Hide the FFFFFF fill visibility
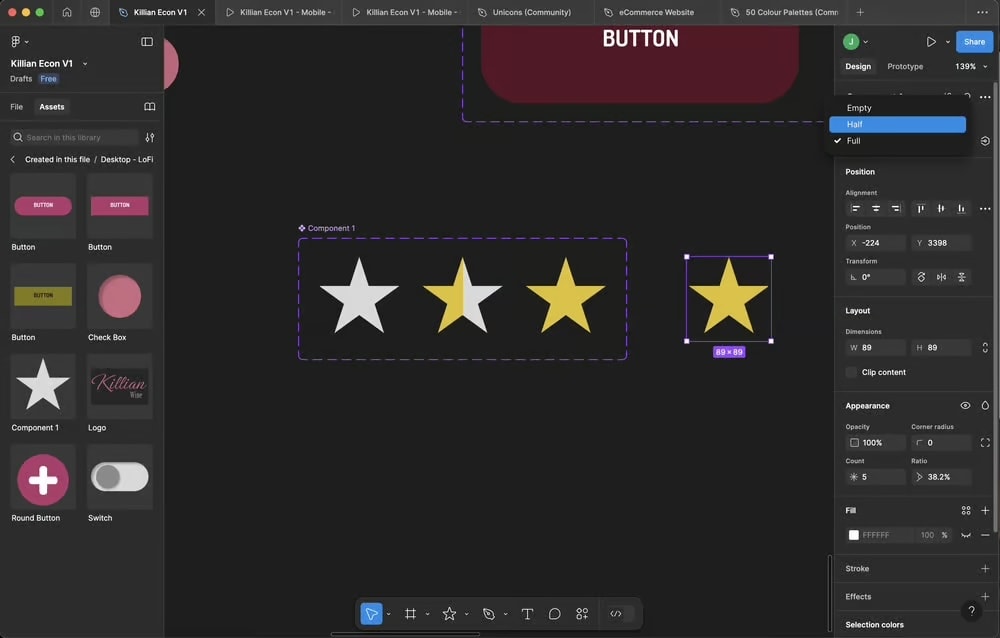This screenshot has height=638, width=1000. pyautogui.click(x=966, y=535)
